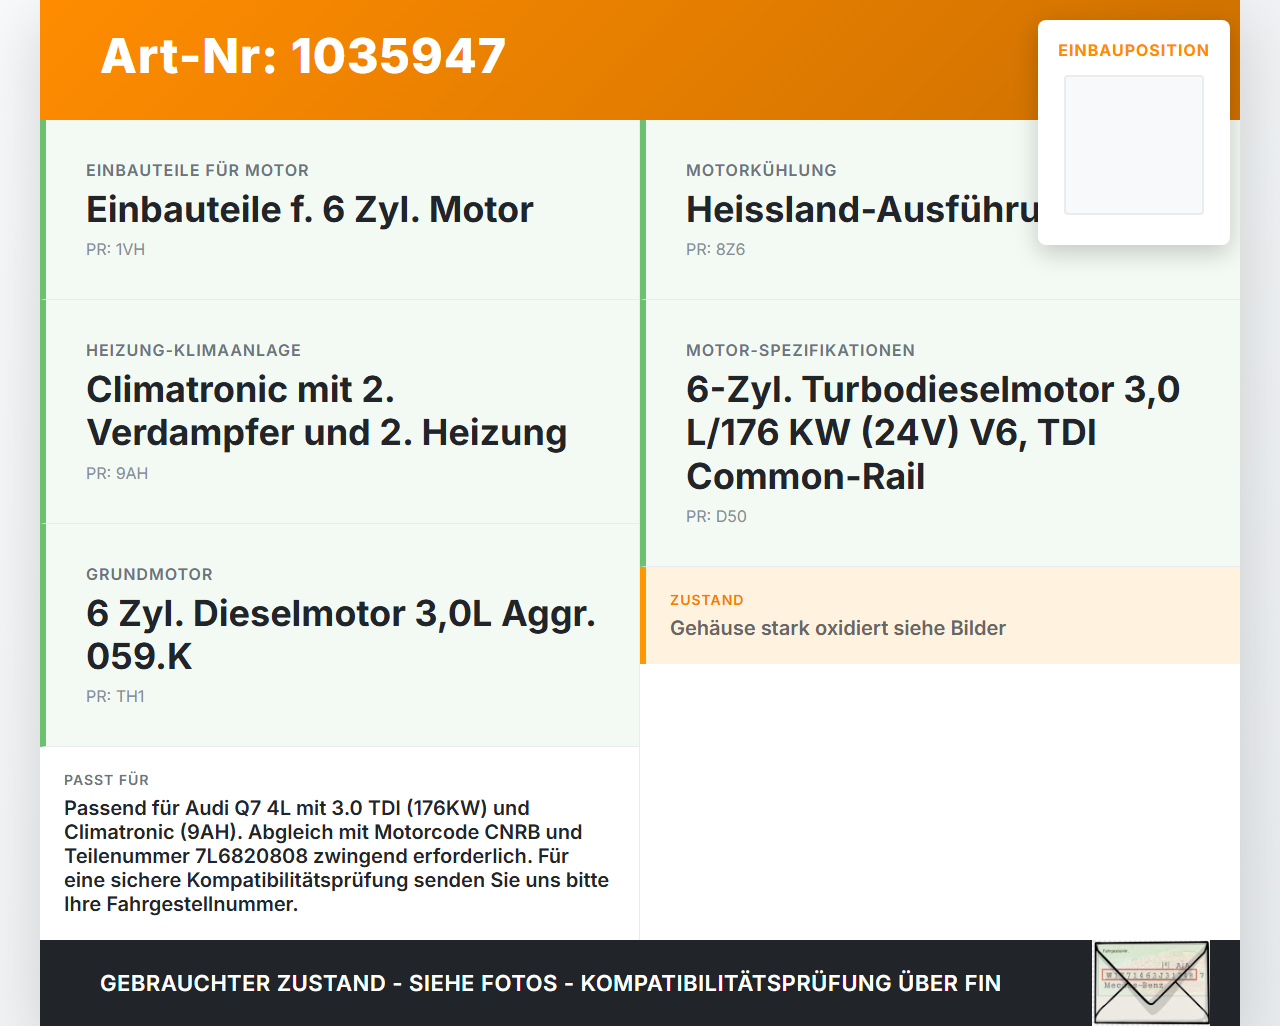The image size is (1280, 1026).
Task: Click the Passend für Audi Q7 4L paragraph
Action: pyautogui.click(x=337, y=856)
